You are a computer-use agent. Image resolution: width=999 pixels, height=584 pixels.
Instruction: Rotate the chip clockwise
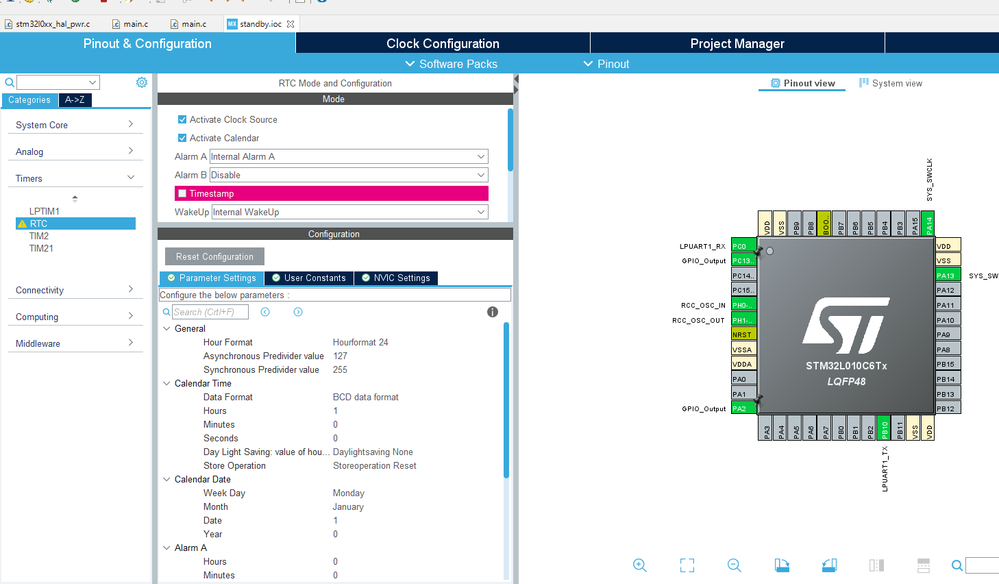pyautogui.click(x=782, y=565)
